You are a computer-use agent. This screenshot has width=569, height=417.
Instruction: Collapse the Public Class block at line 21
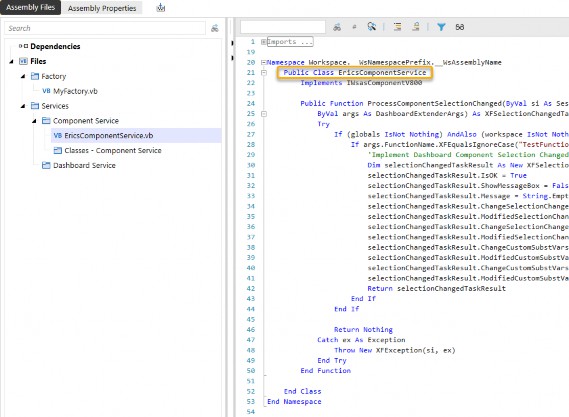264,73
